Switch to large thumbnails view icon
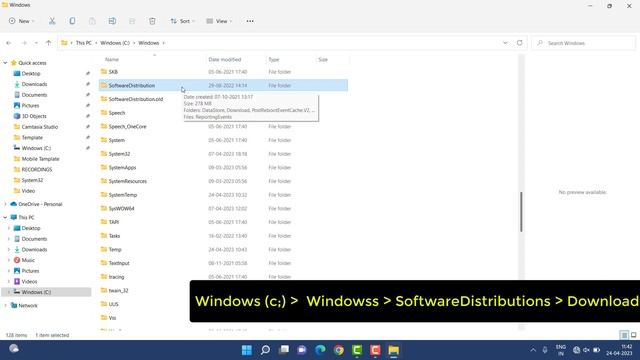The height and width of the screenshot is (360, 640). click(x=633, y=335)
